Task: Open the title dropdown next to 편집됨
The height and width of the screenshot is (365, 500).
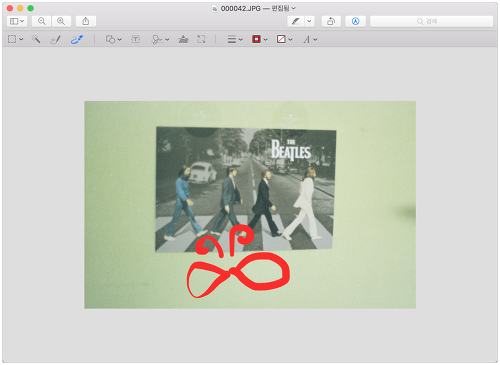Action: coord(294,8)
